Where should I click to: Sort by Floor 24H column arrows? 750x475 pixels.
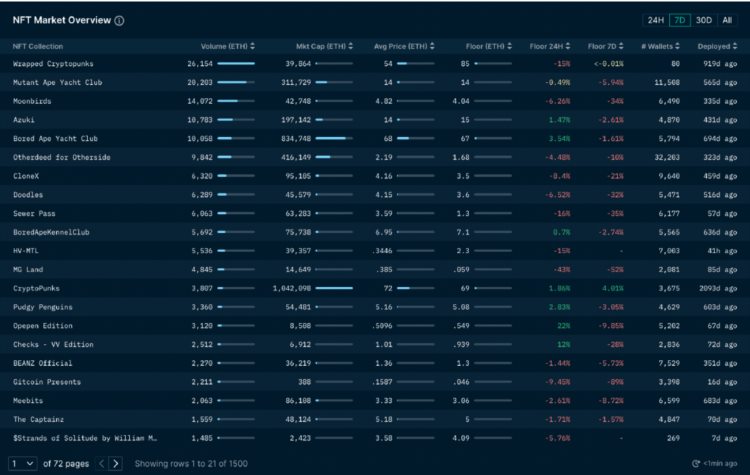point(567,46)
